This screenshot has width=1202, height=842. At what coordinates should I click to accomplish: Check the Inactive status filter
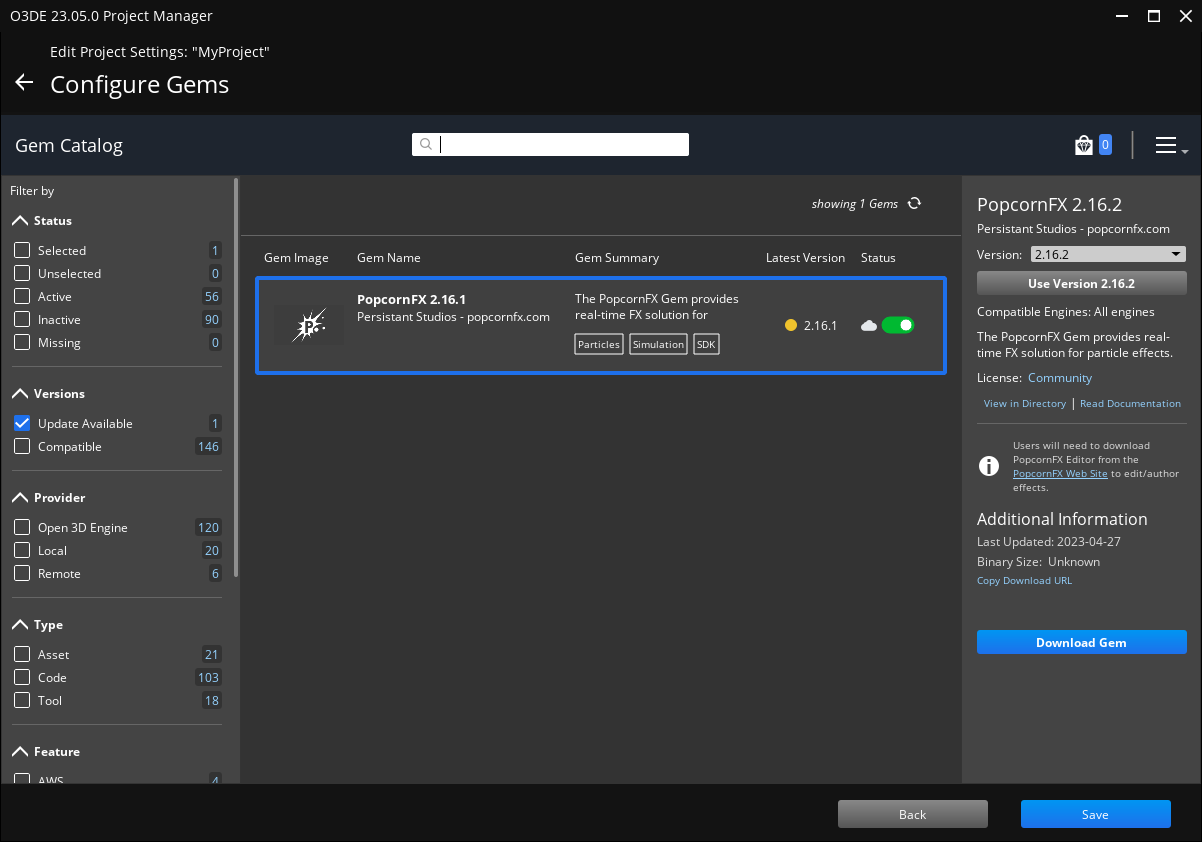(22, 320)
